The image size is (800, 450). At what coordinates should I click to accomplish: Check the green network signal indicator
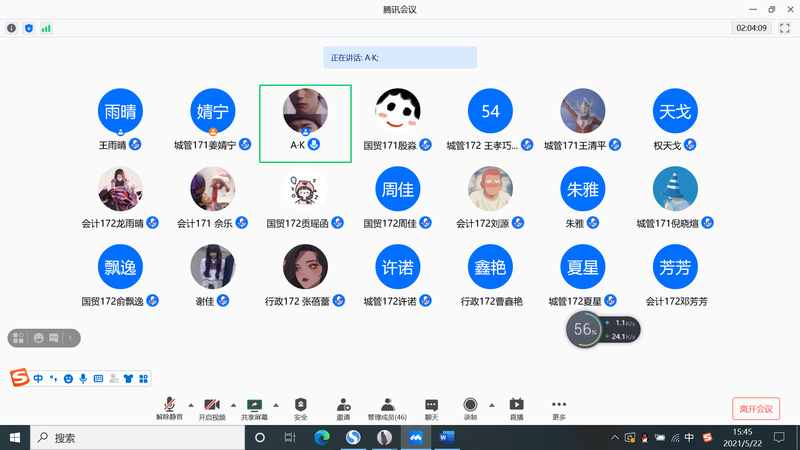pyautogui.click(x=46, y=28)
